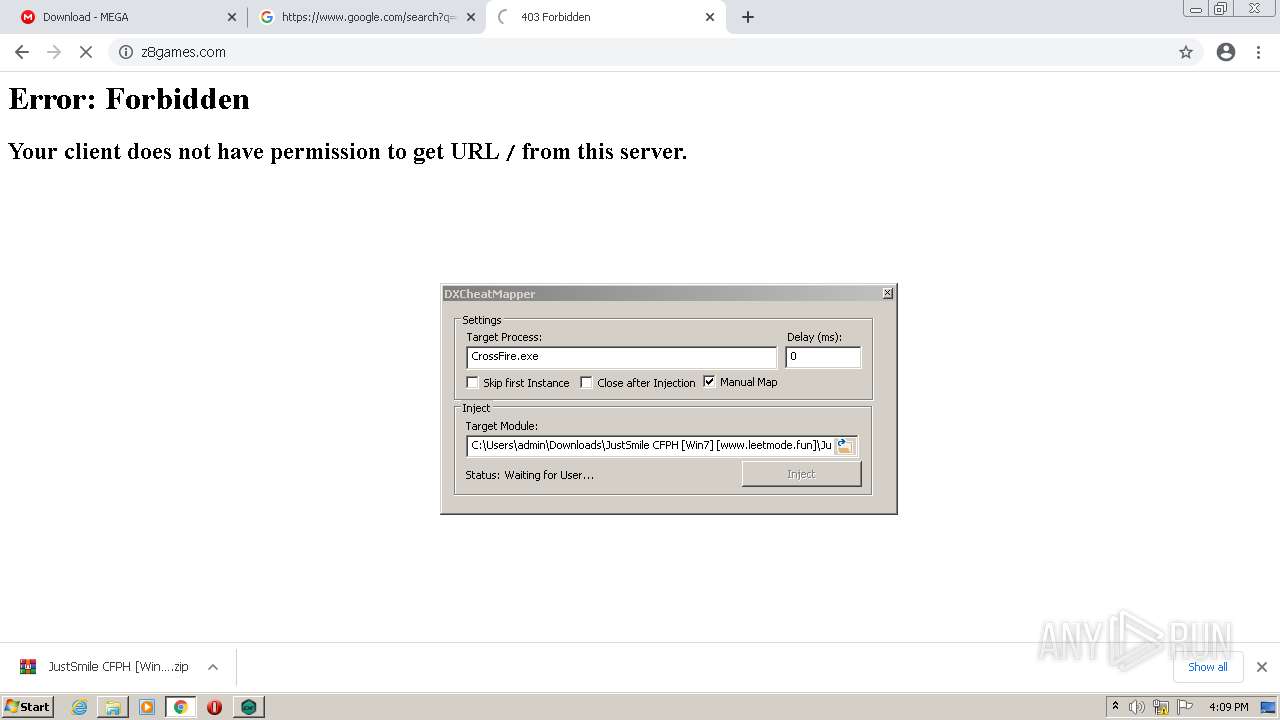Screen dimensions: 1280x720
Task: Open the downloaded JustSmile CFPH zip file
Action: [103, 667]
